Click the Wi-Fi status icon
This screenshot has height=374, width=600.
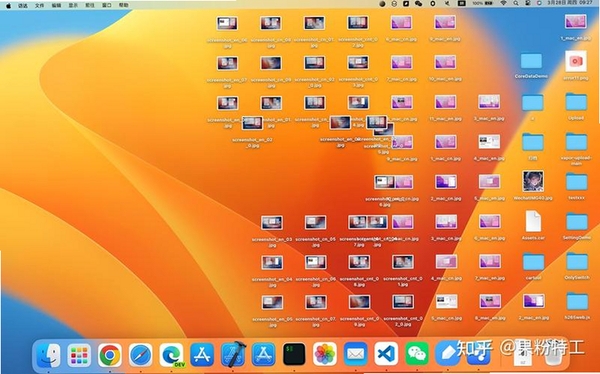[504, 3]
